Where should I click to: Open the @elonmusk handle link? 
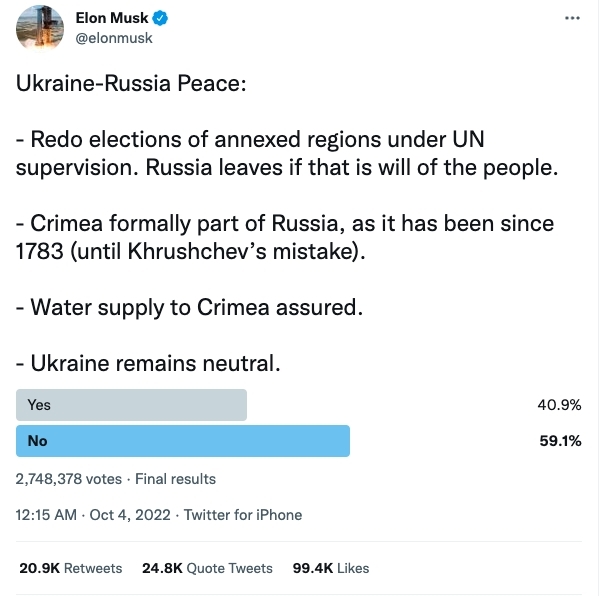click(114, 38)
